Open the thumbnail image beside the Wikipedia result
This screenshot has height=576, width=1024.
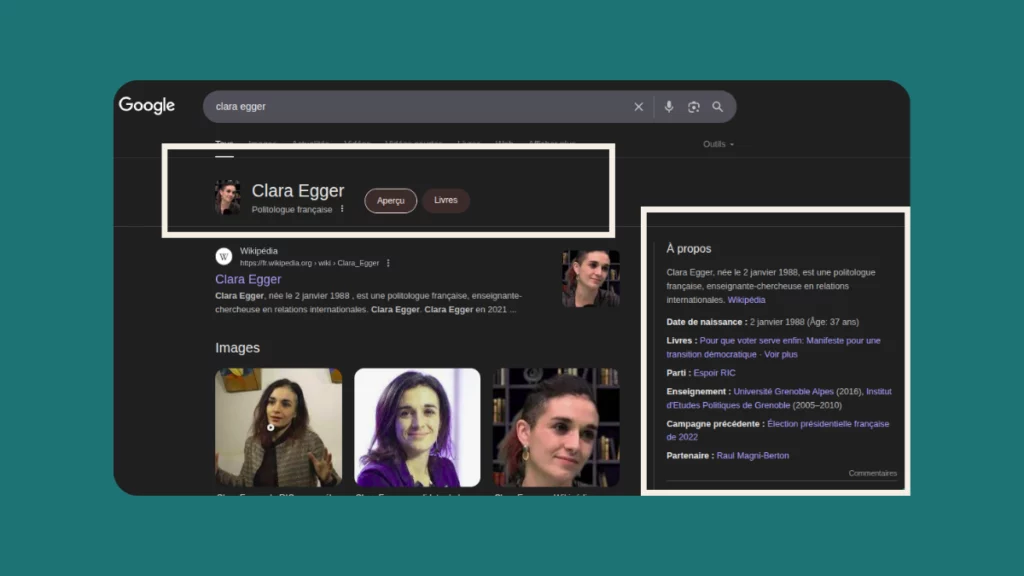click(591, 278)
